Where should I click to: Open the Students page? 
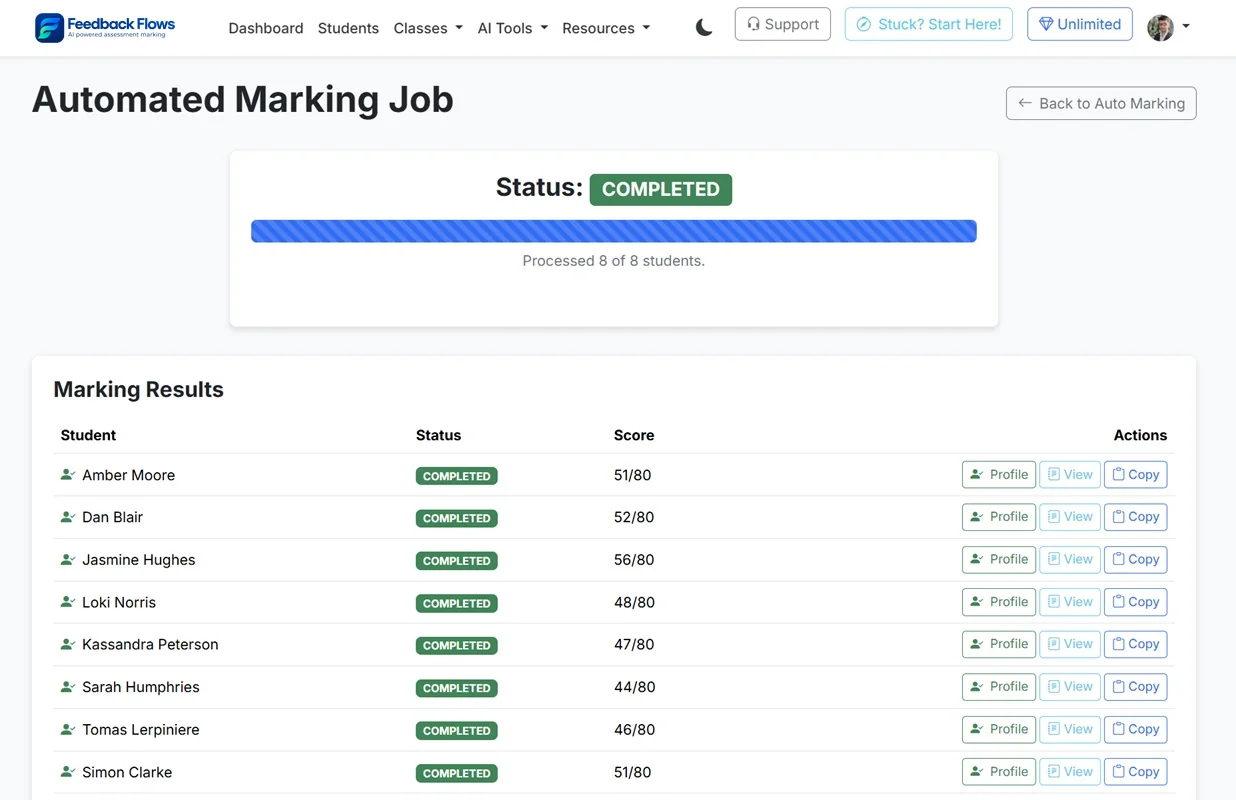click(348, 28)
